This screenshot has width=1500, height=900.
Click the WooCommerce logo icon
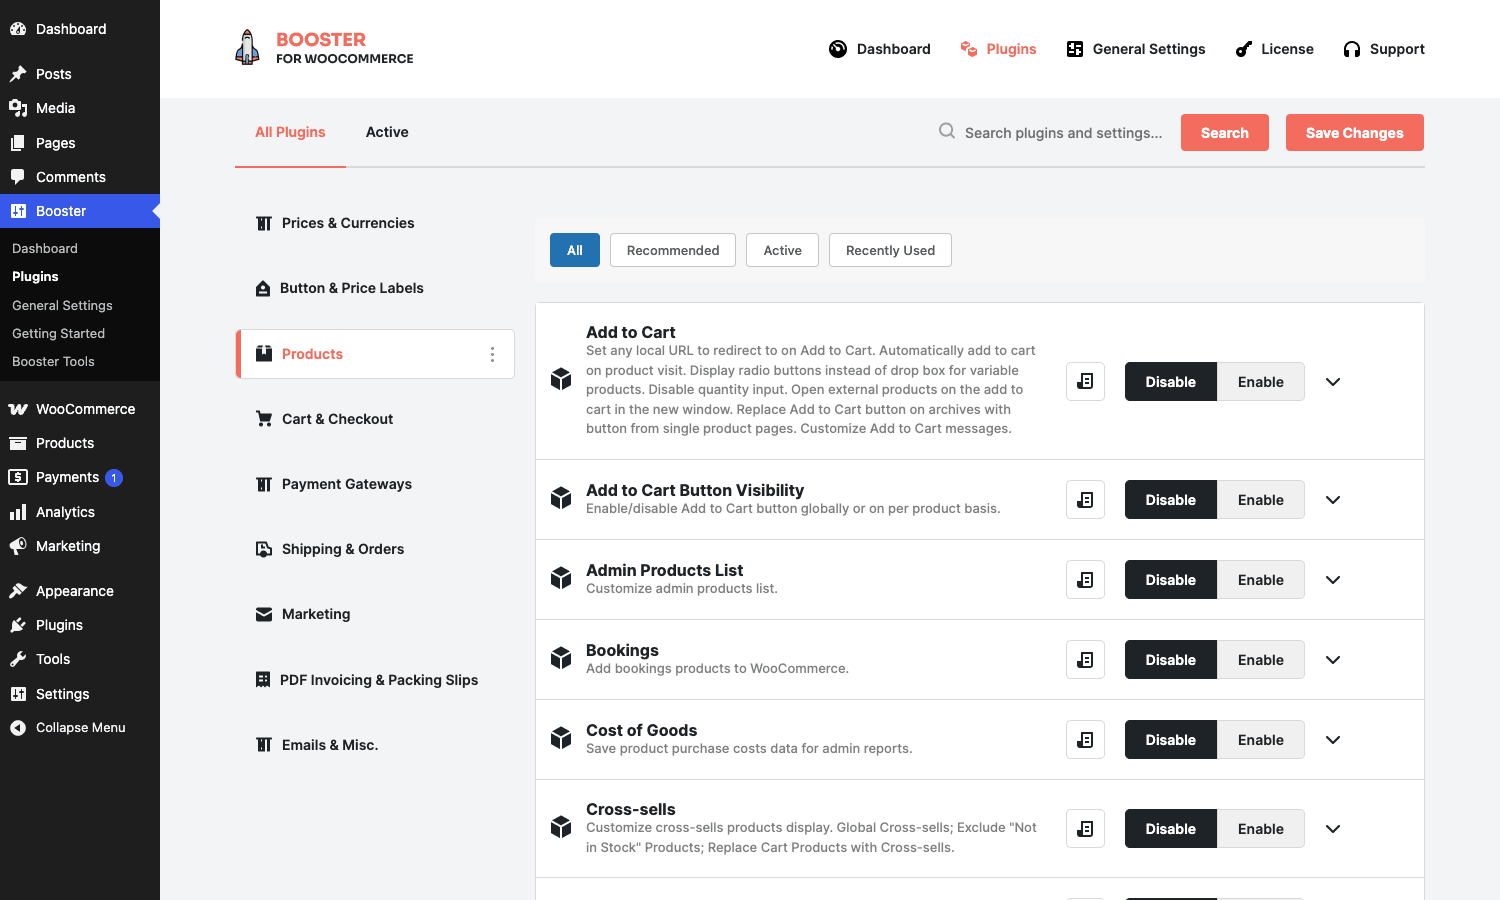coord(18,409)
